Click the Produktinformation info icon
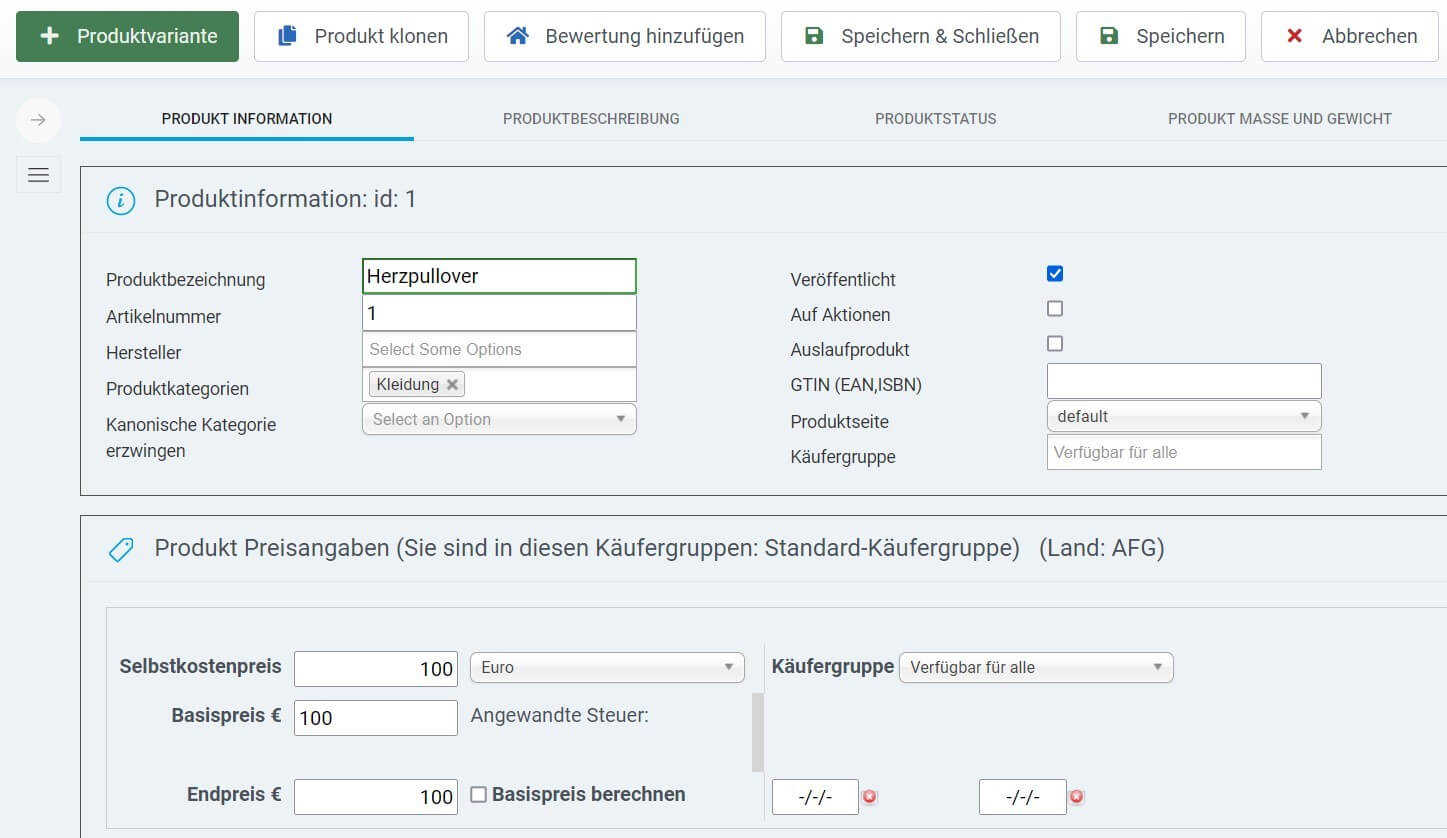Image resolution: width=1447 pixels, height=838 pixels. (x=121, y=200)
